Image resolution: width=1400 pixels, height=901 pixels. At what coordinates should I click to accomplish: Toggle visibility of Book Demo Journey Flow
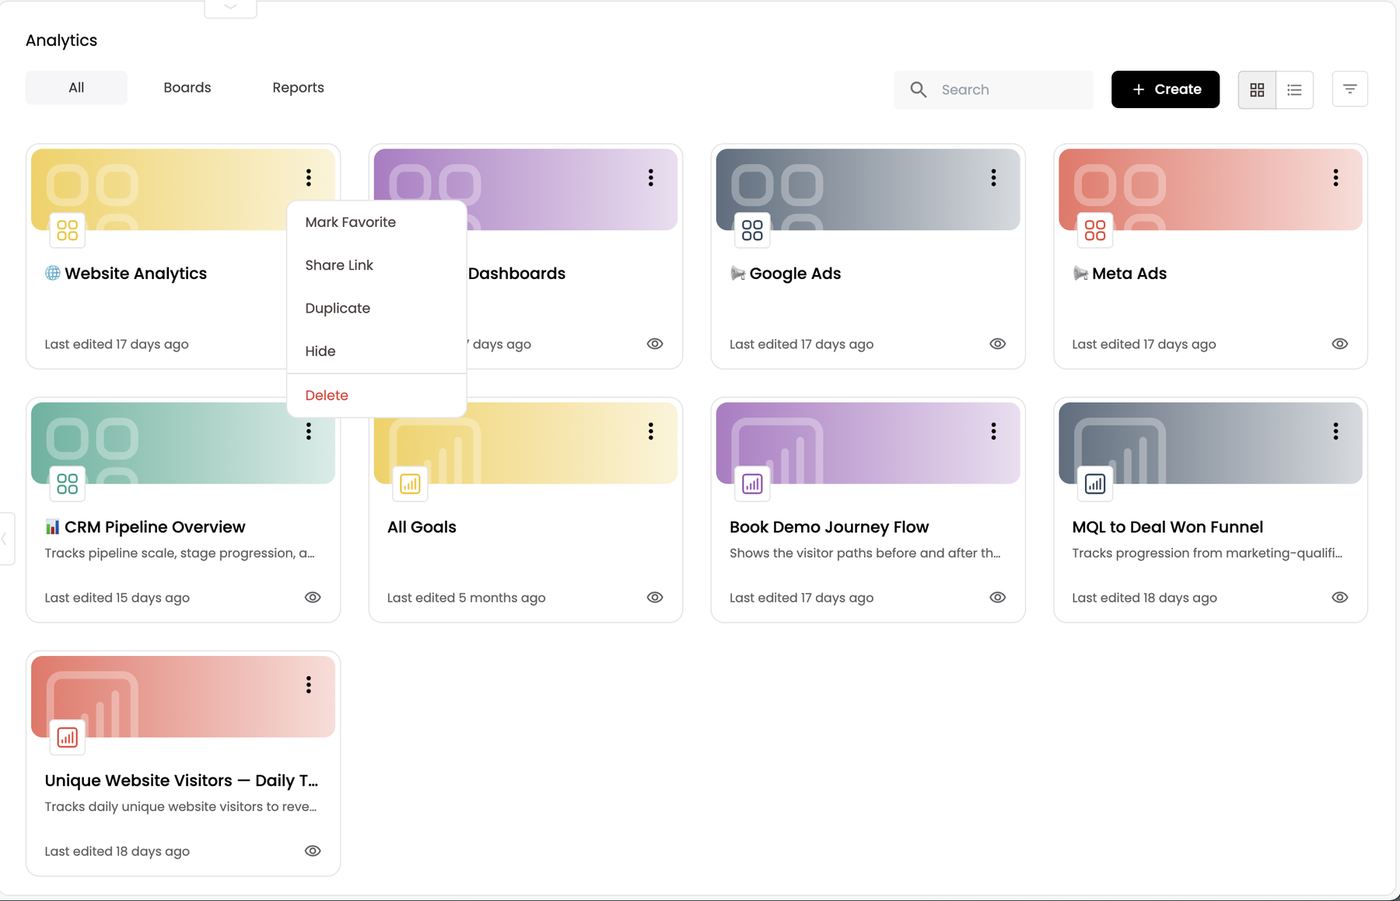tap(997, 597)
